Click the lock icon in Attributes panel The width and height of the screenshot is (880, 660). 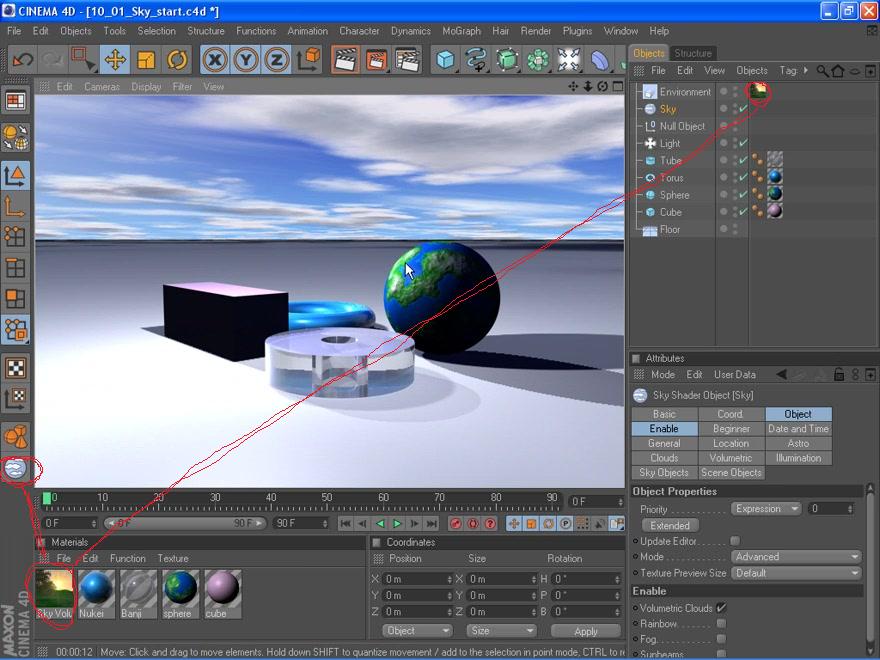839,374
